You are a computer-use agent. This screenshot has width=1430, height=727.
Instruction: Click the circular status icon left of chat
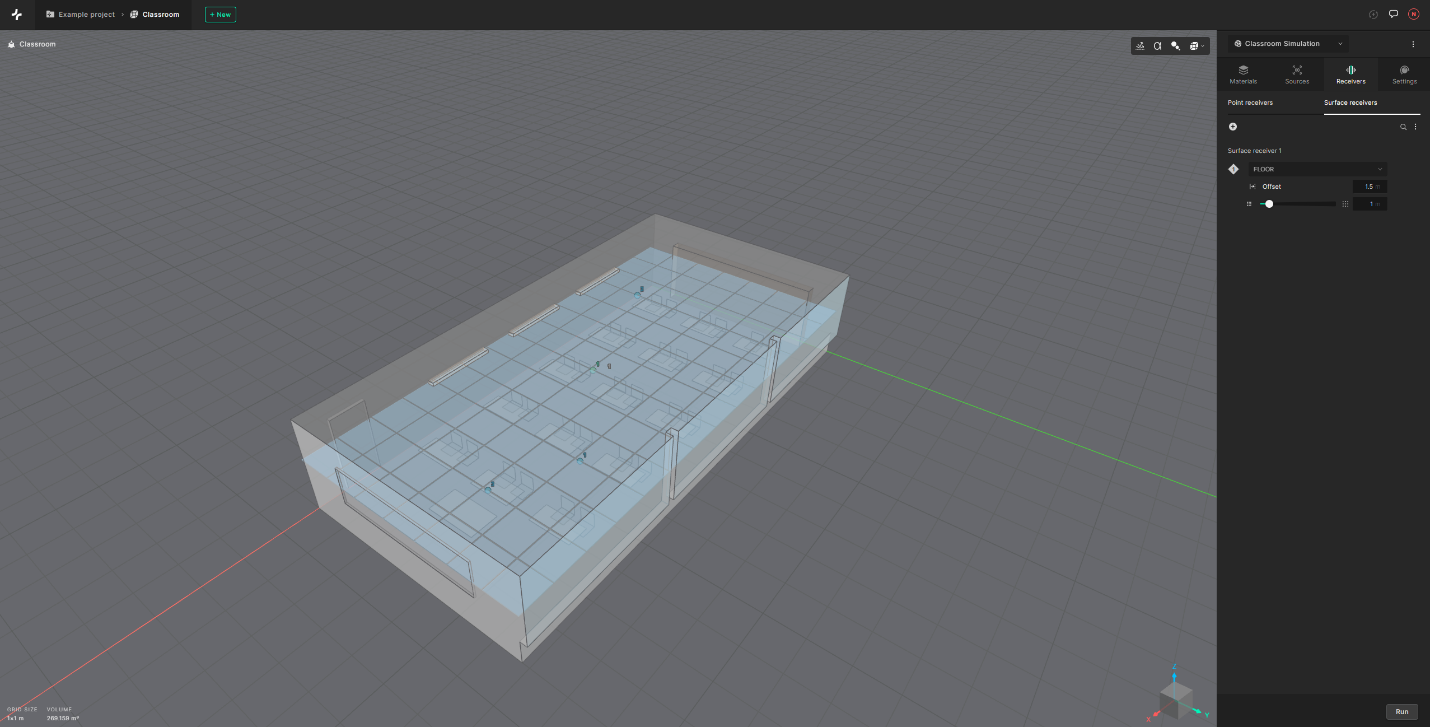coord(1373,14)
